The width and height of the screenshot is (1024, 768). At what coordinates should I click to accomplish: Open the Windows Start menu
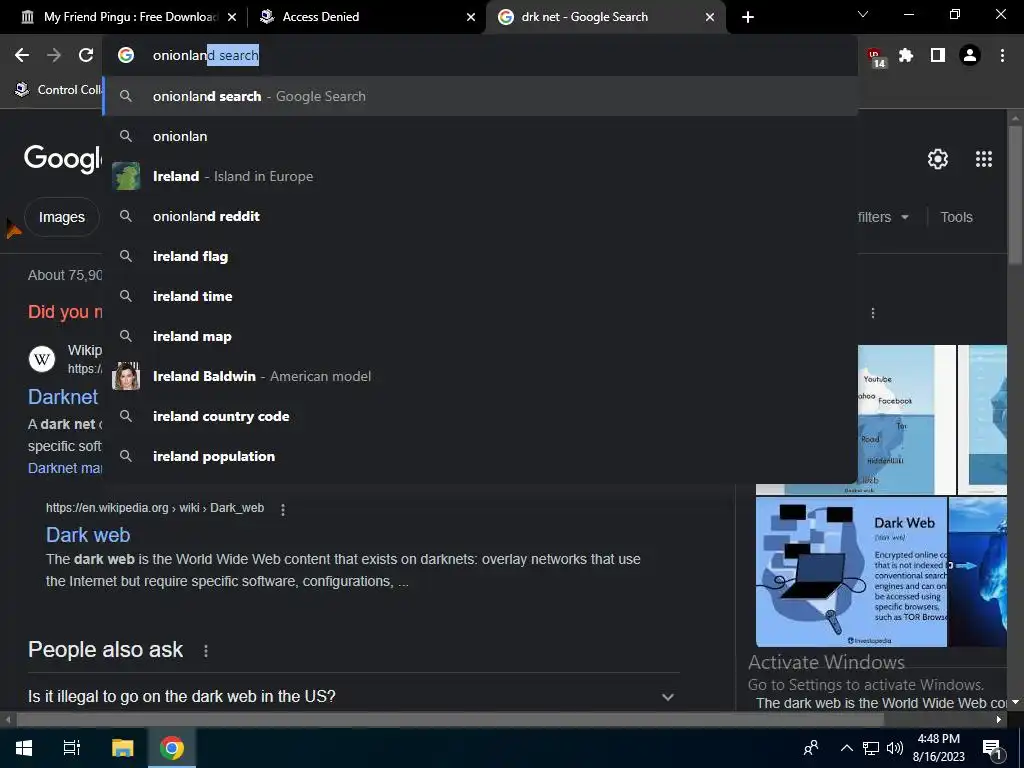(x=24, y=748)
